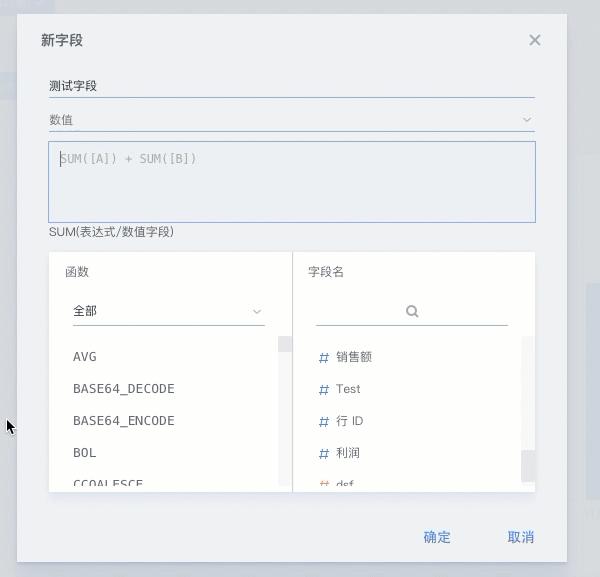Image resolution: width=600 pixels, height=577 pixels.
Task: Click the function list scrollbar thumb
Action: [x=285, y=344]
